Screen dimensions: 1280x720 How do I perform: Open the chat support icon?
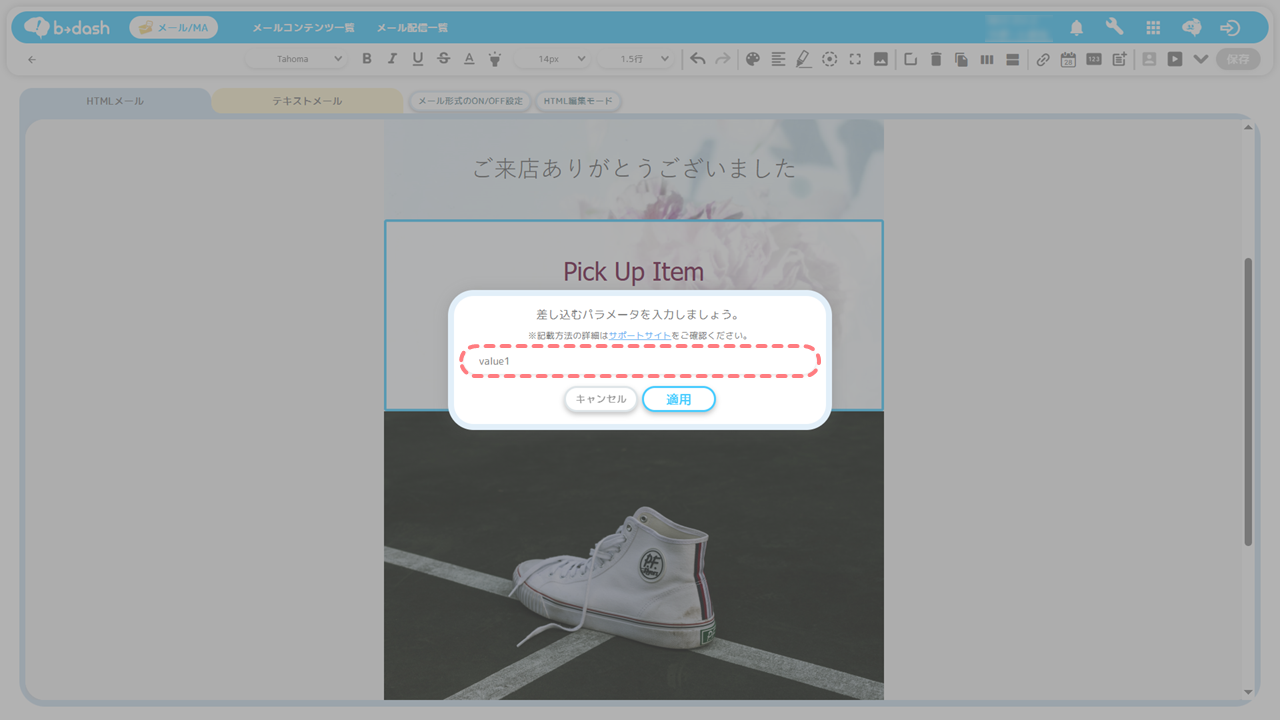click(1191, 28)
